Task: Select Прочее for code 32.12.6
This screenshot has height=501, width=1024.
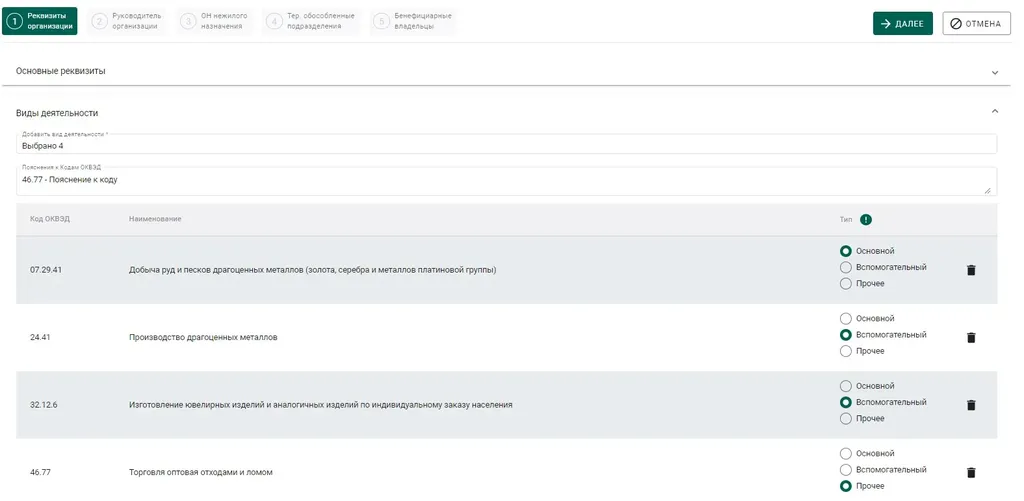Action: 846,418
